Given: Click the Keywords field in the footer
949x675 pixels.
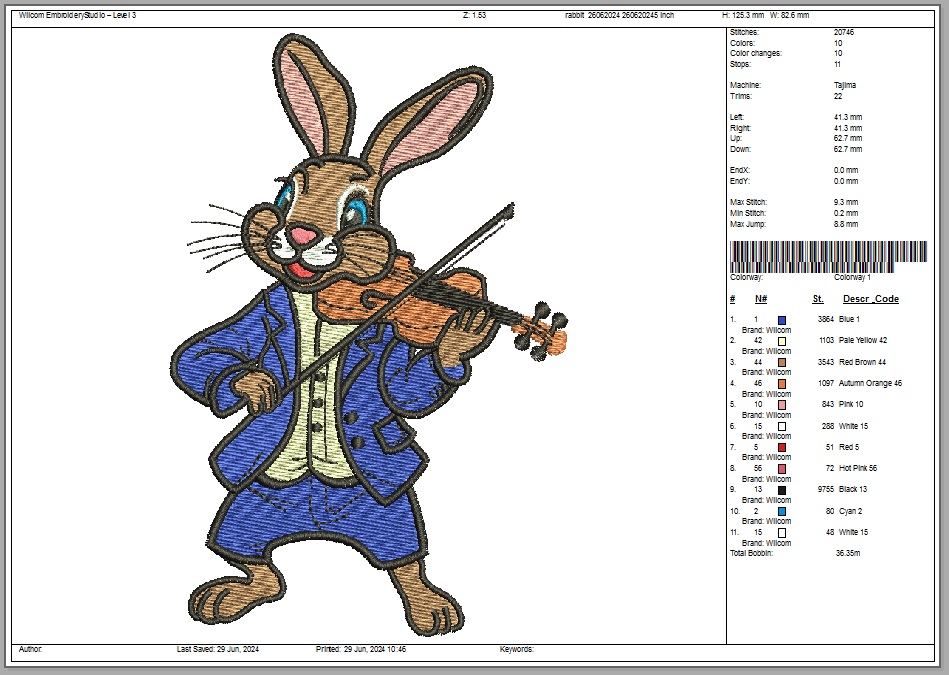Looking at the screenshot, I should click(517, 649).
